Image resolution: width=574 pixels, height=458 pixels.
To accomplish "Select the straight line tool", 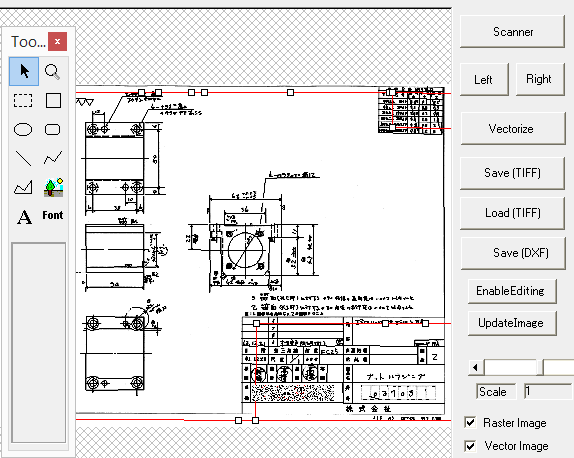I will [x=23, y=158].
